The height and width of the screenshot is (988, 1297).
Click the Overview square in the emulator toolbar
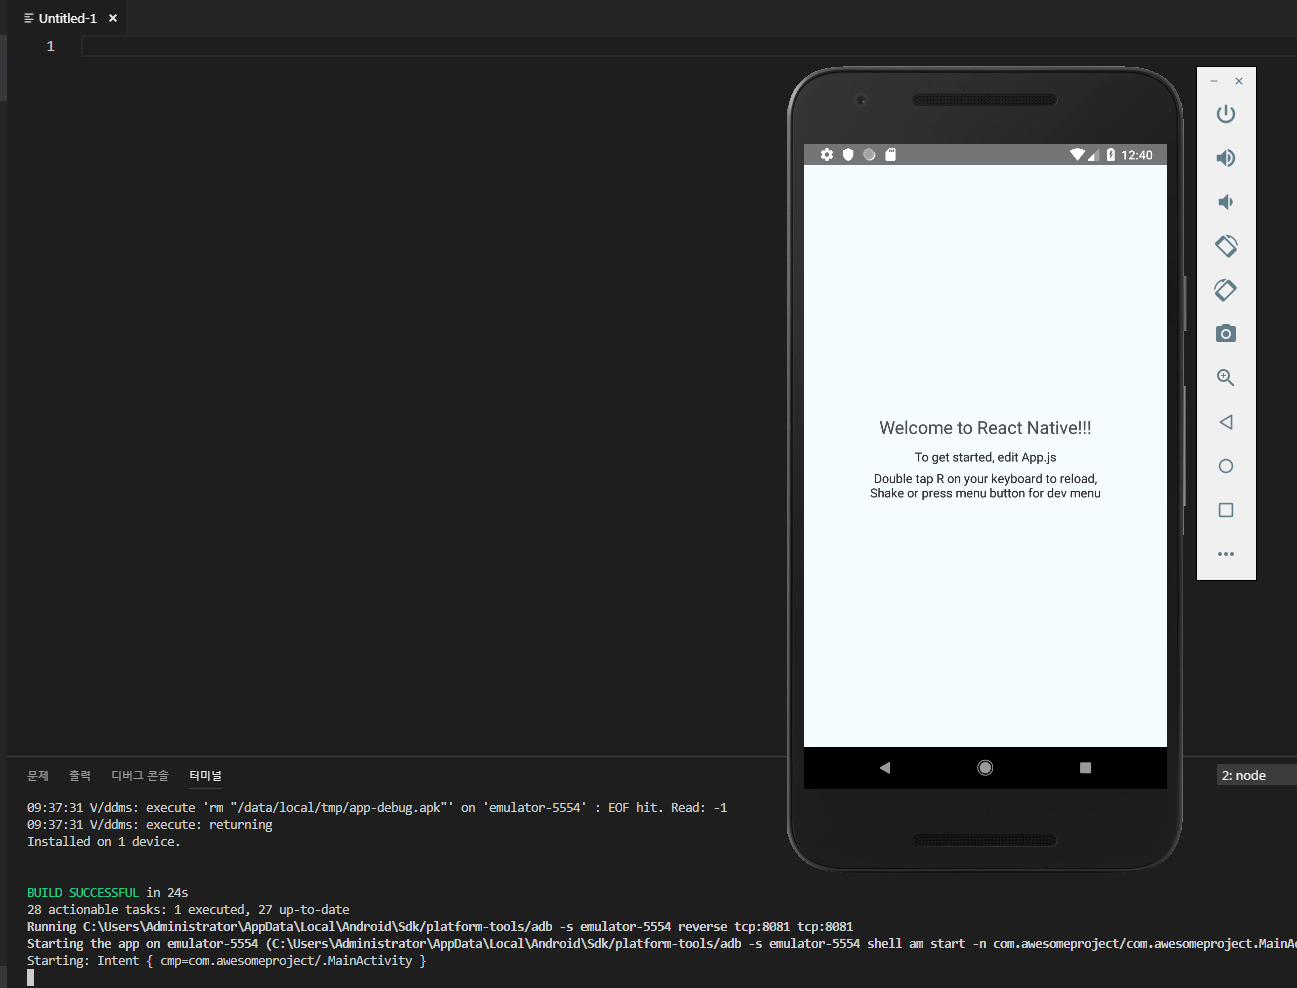[x=1226, y=510]
